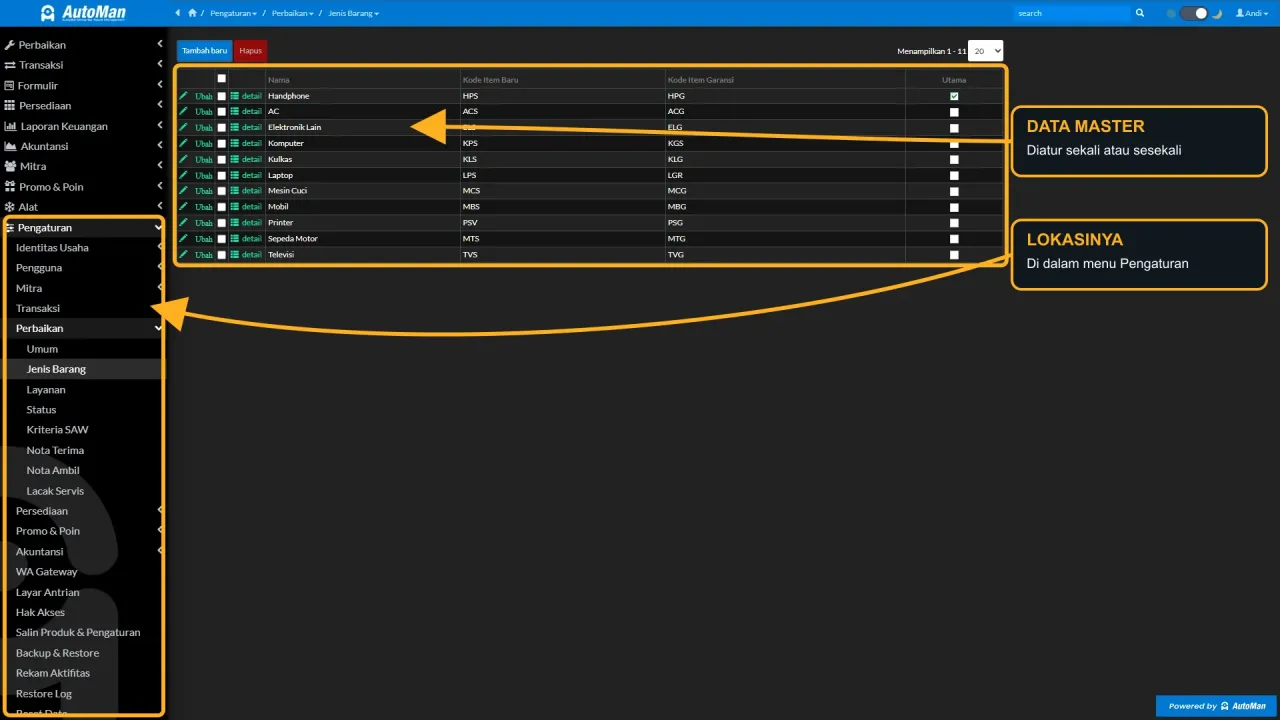
Task: Click the edit pencil icon for AC
Action: click(x=183, y=111)
